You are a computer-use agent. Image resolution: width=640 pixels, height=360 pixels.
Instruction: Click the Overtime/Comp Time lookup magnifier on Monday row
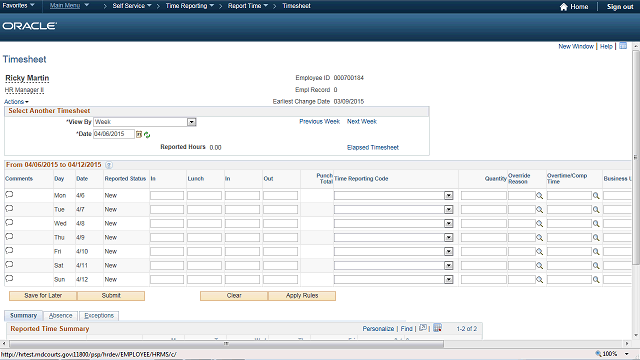tap(596, 196)
